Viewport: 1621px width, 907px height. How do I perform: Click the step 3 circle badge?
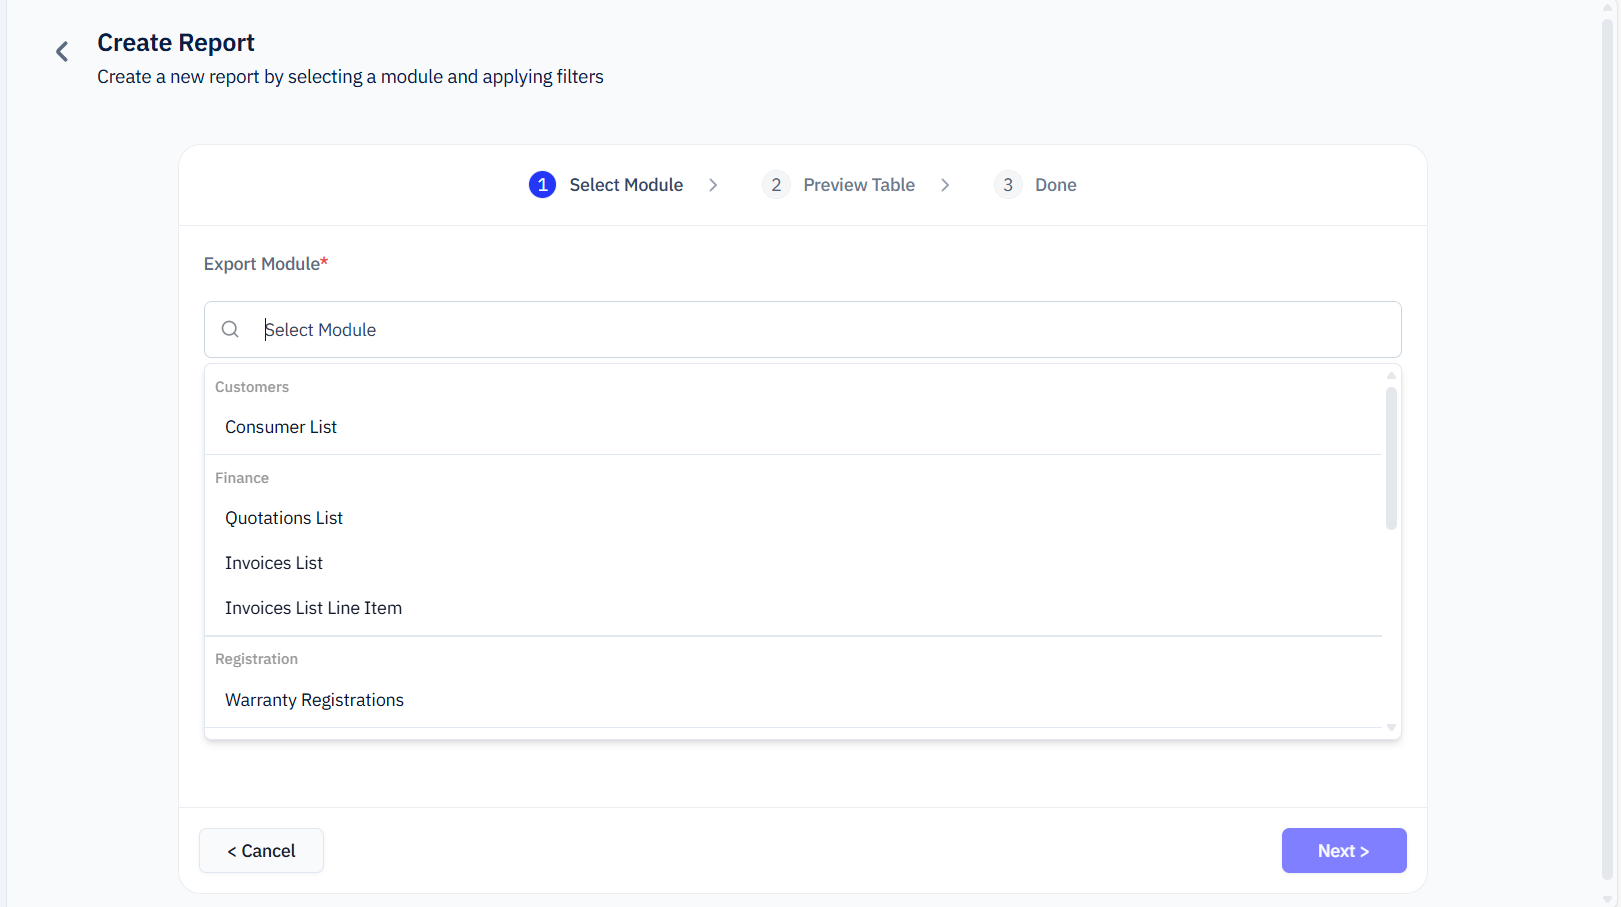tap(1008, 185)
